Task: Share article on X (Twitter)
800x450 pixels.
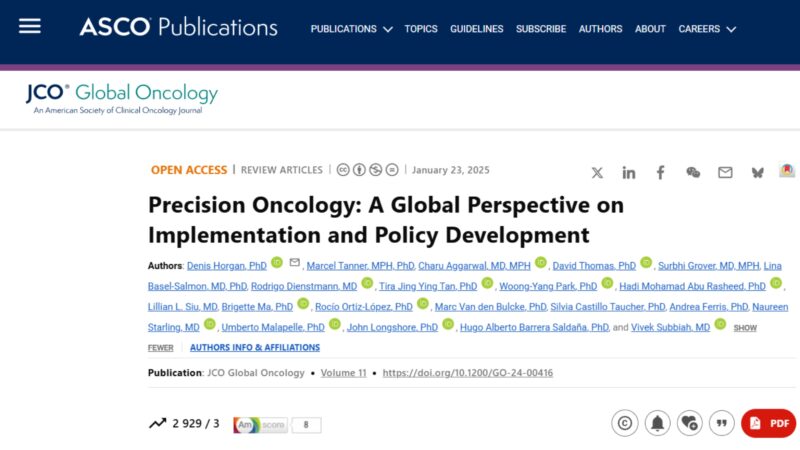Action: [x=597, y=173]
